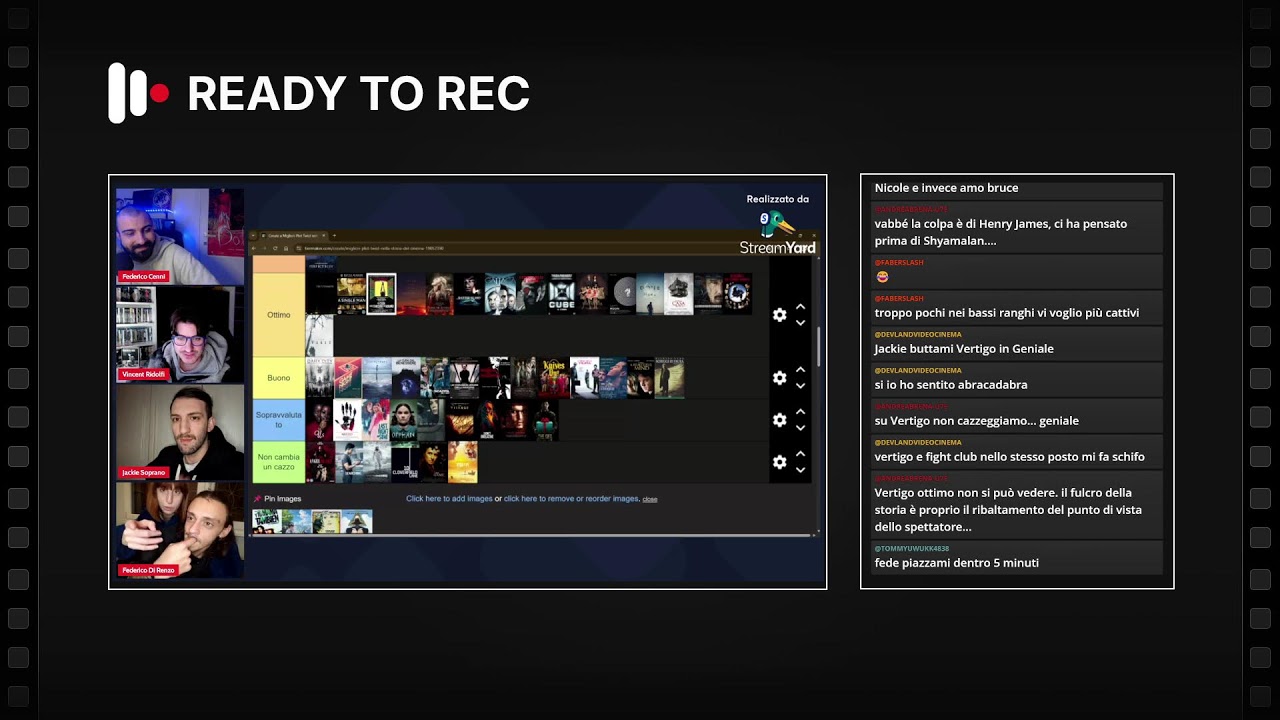The width and height of the screenshot is (1280, 720).
Task: Click the Pin Images pushpin icon
Action: point(257,498)
